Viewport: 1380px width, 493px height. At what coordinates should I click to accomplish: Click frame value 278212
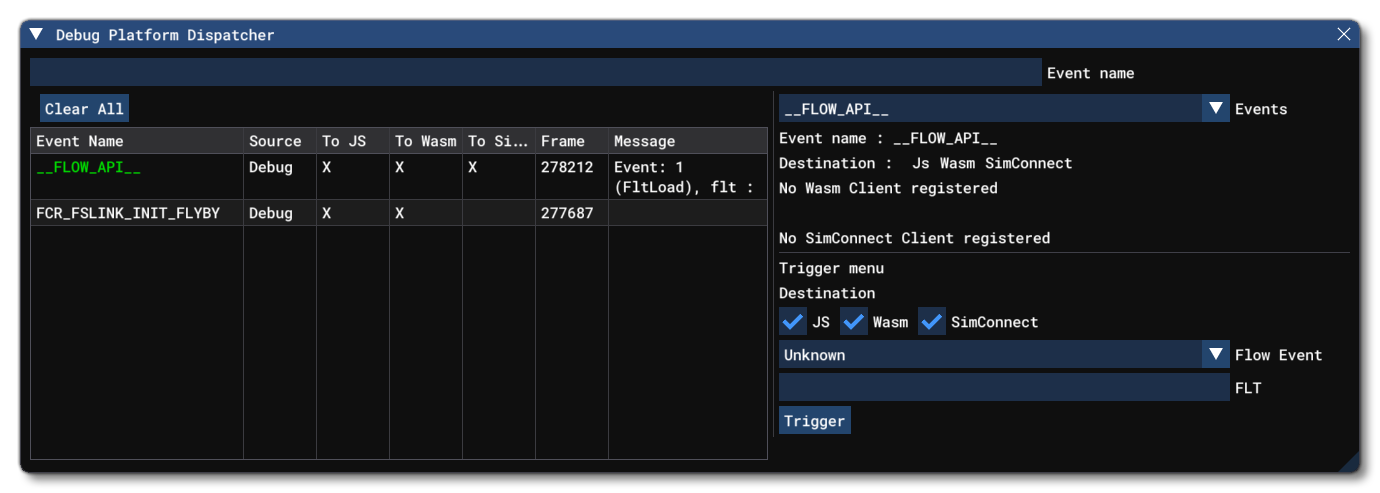click(x=567, y=167)
